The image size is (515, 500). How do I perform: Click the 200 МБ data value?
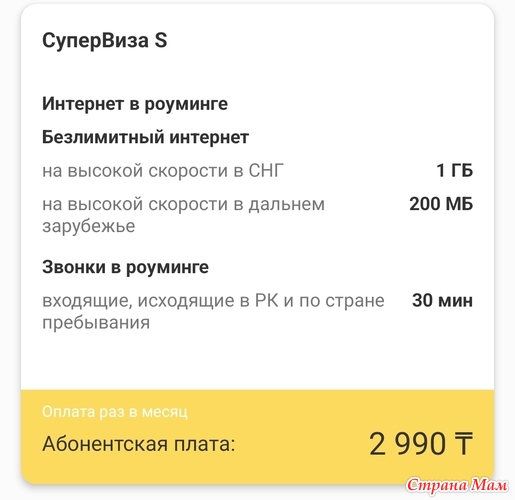tap(441, 204)
